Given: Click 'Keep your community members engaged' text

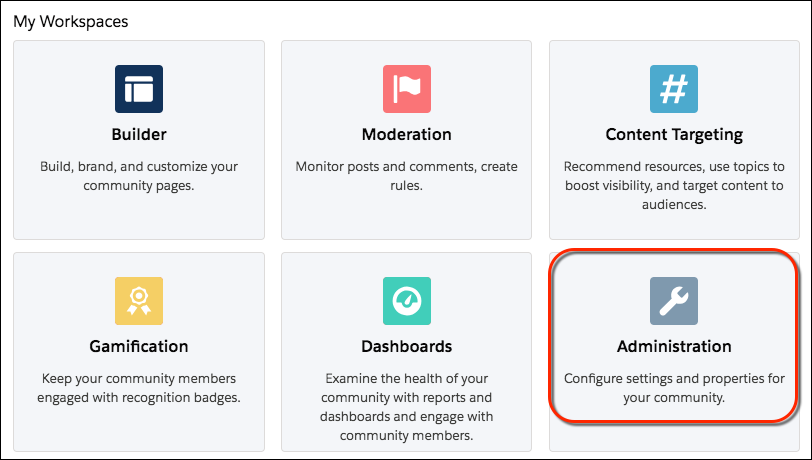Looking at the screenshot, I should (139, 388).
